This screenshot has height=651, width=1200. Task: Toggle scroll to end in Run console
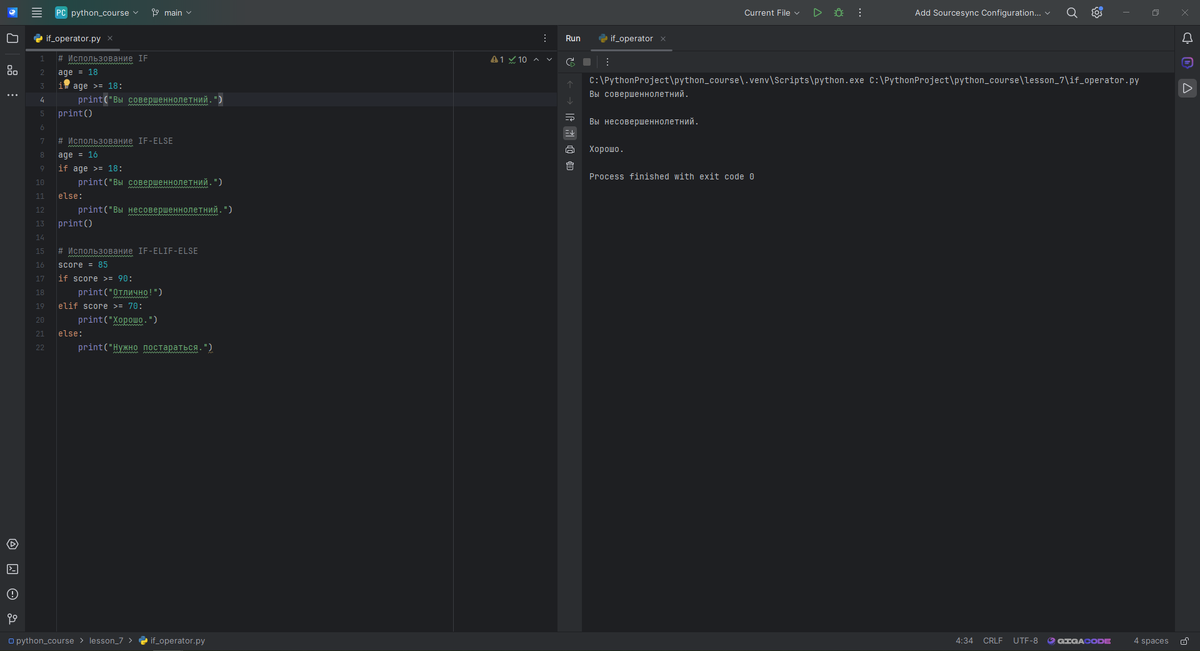tap(570, 133)
